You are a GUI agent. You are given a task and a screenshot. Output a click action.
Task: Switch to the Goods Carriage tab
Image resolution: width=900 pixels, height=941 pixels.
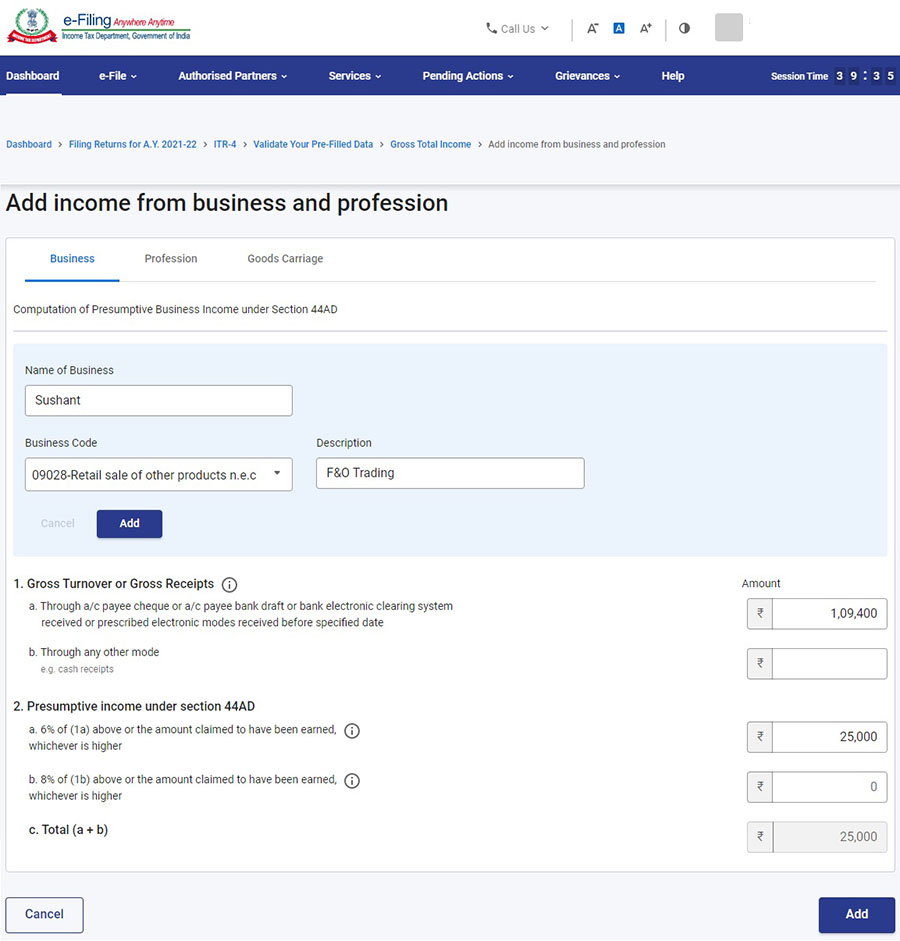pos(284,258)
